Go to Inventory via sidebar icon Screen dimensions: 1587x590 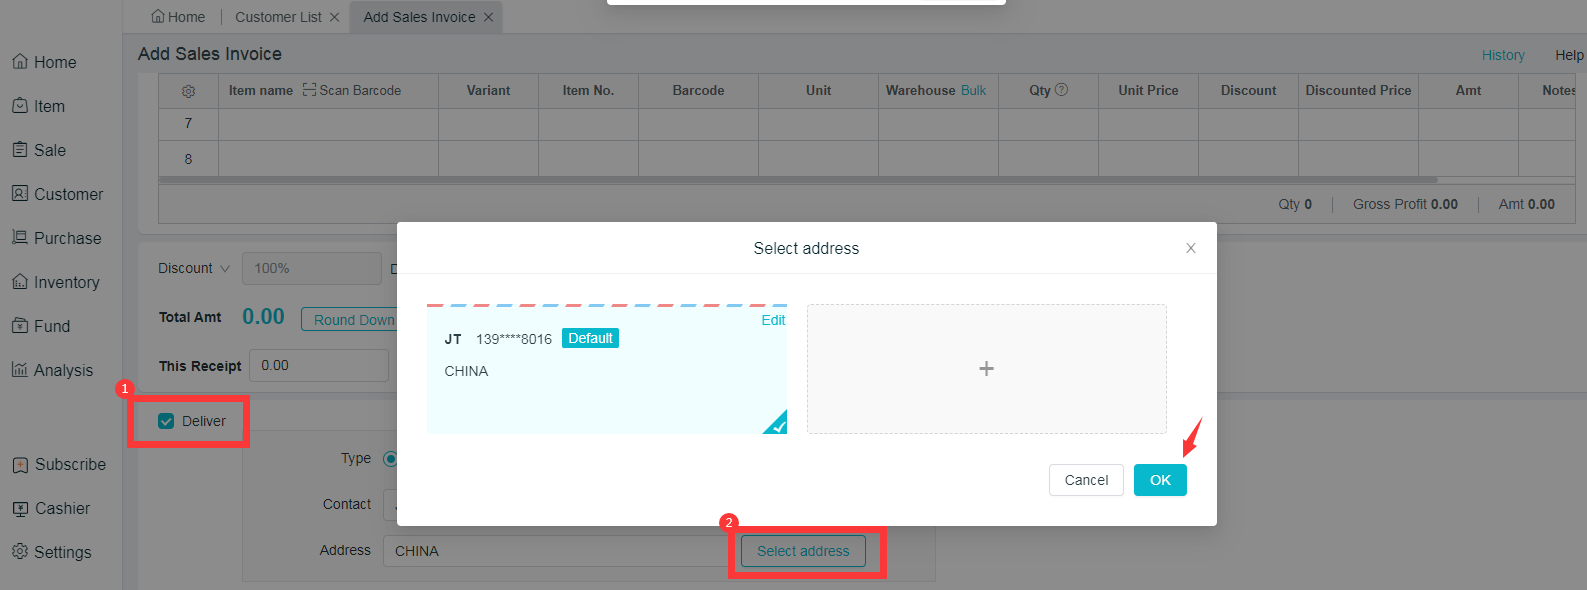click(x=20, y=282)
